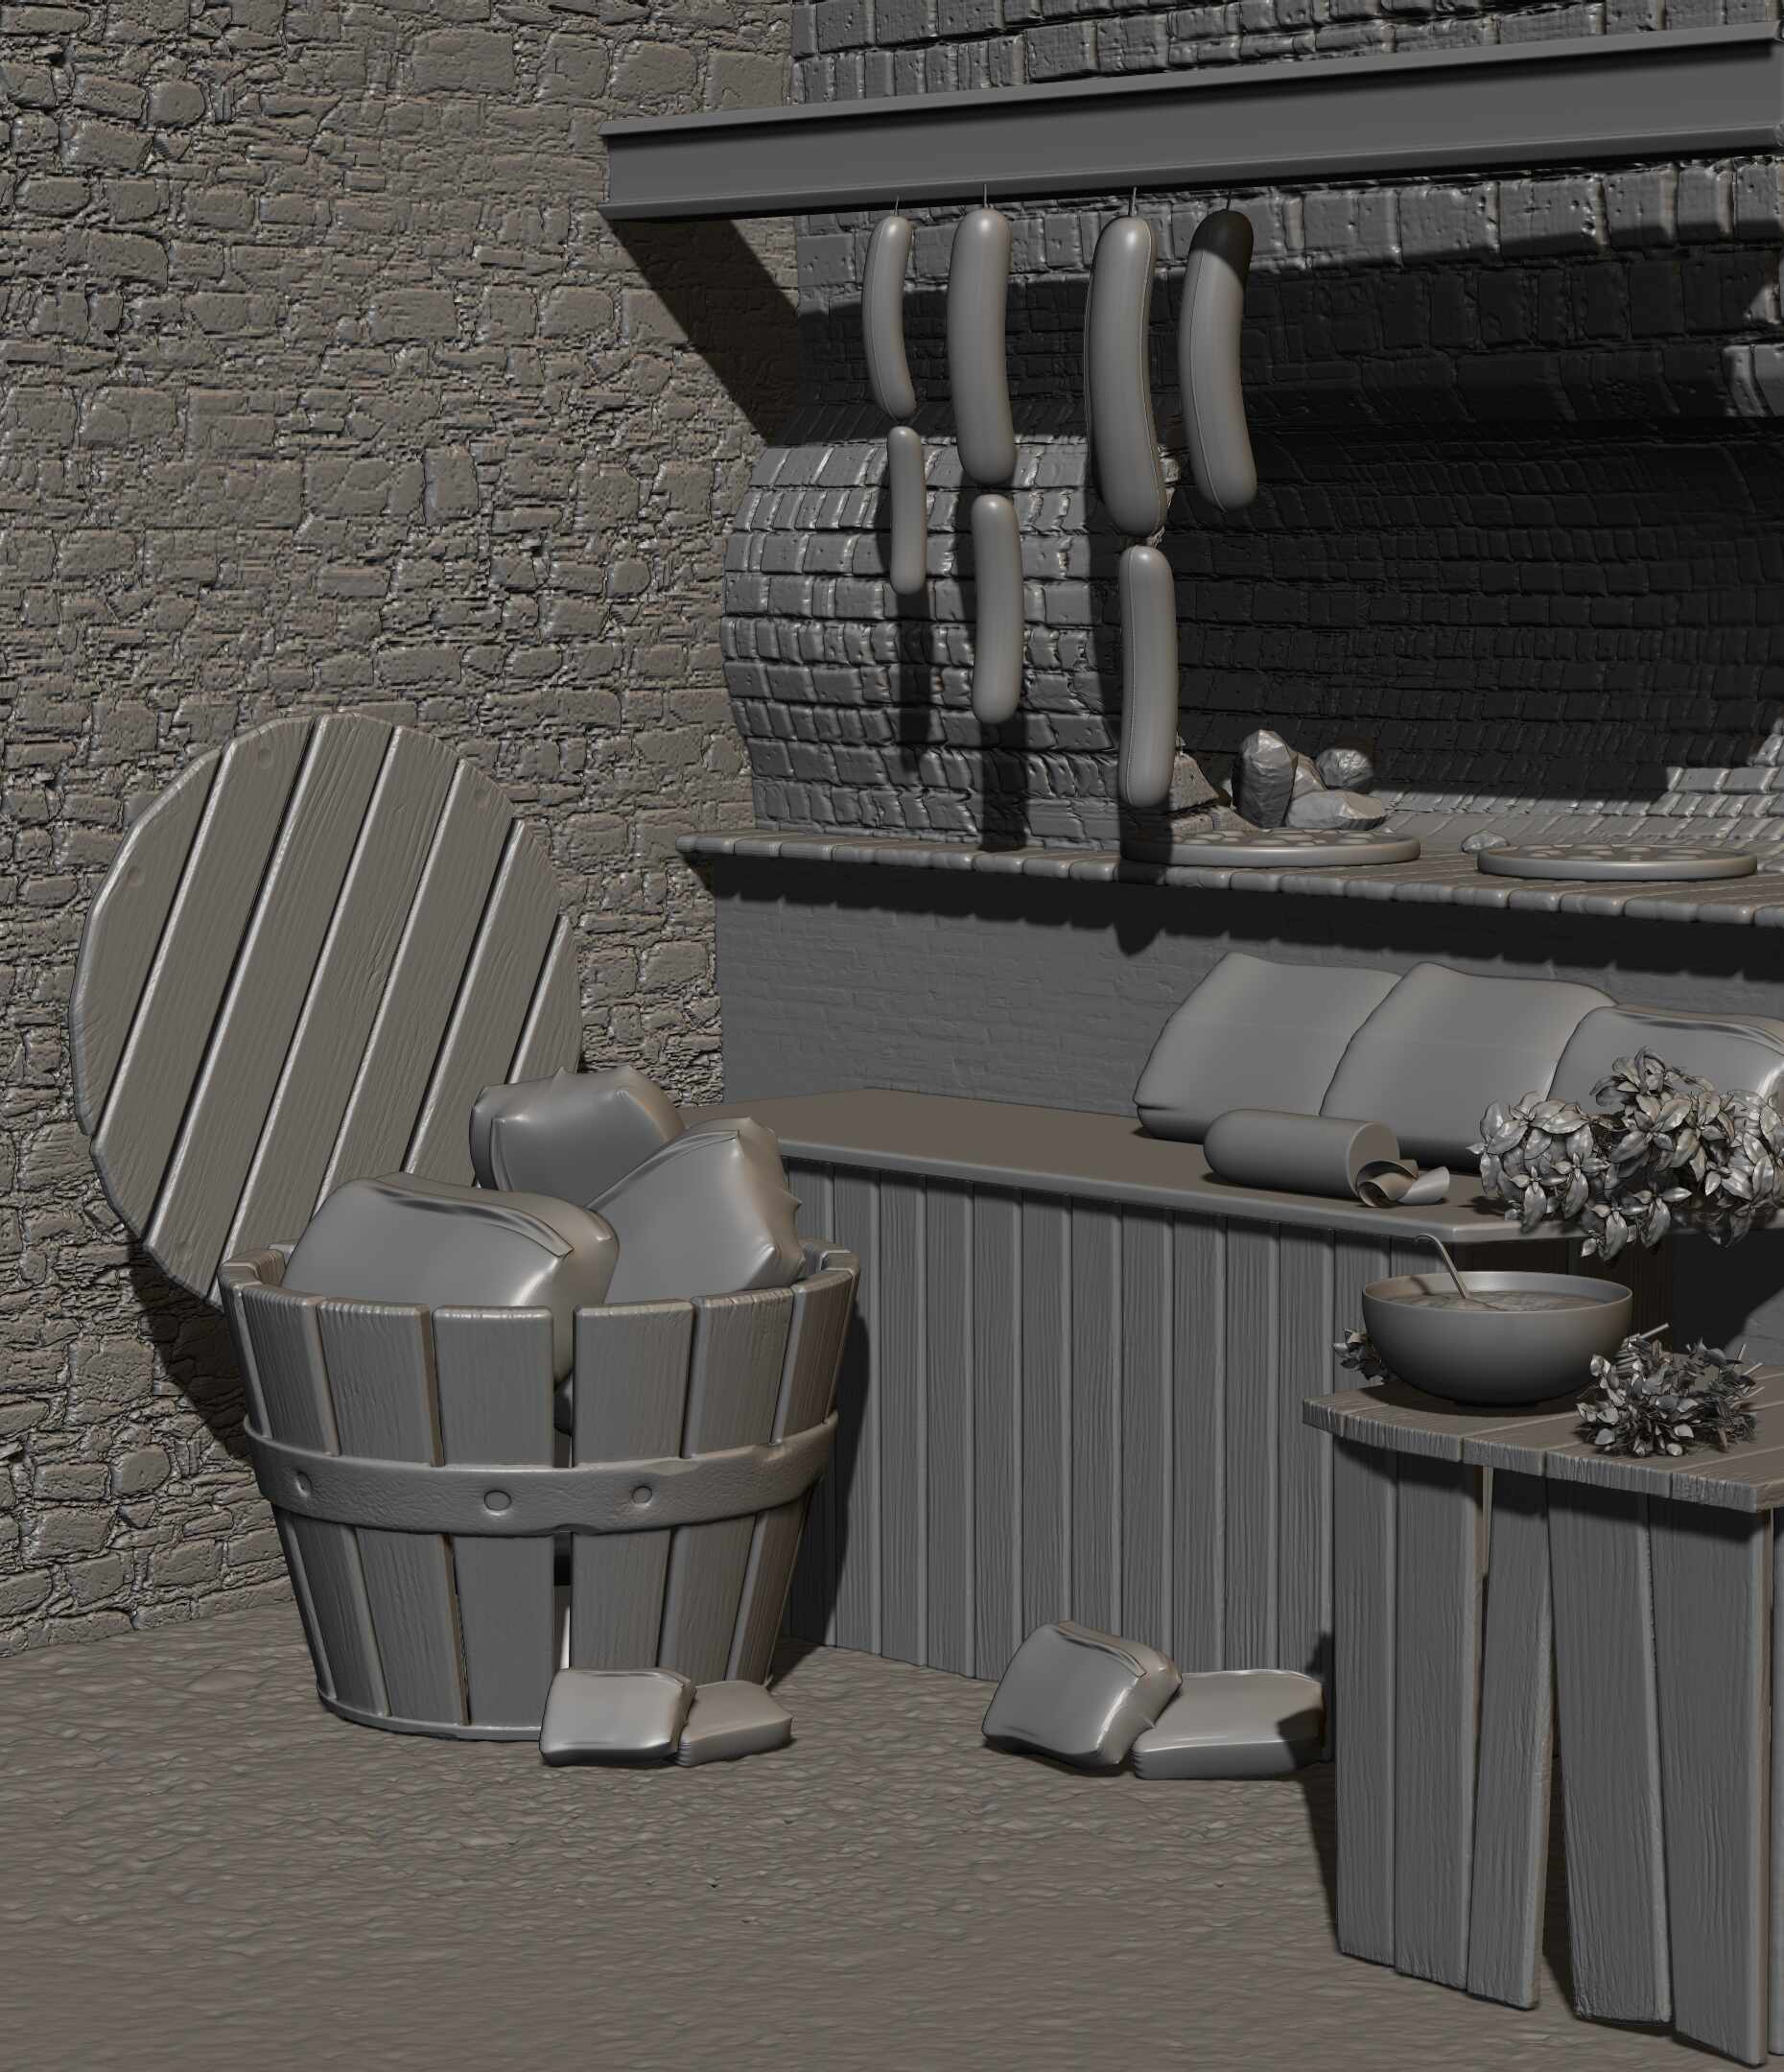Select the right round plate on stone shelf
The width and height of the screenshot is (1784, 2072).
(1616, 861)
